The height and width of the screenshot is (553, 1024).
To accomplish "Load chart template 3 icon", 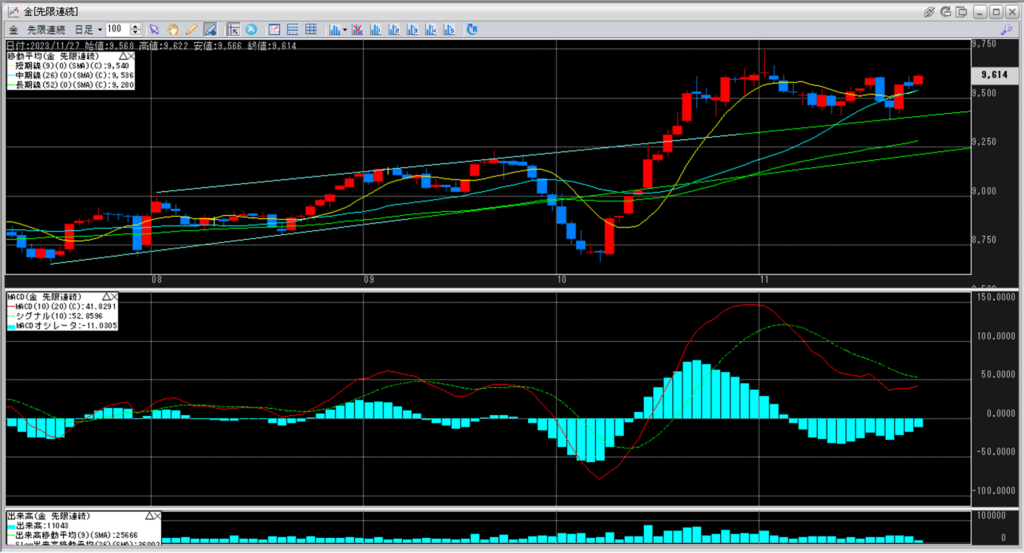I will click(412, 29).
